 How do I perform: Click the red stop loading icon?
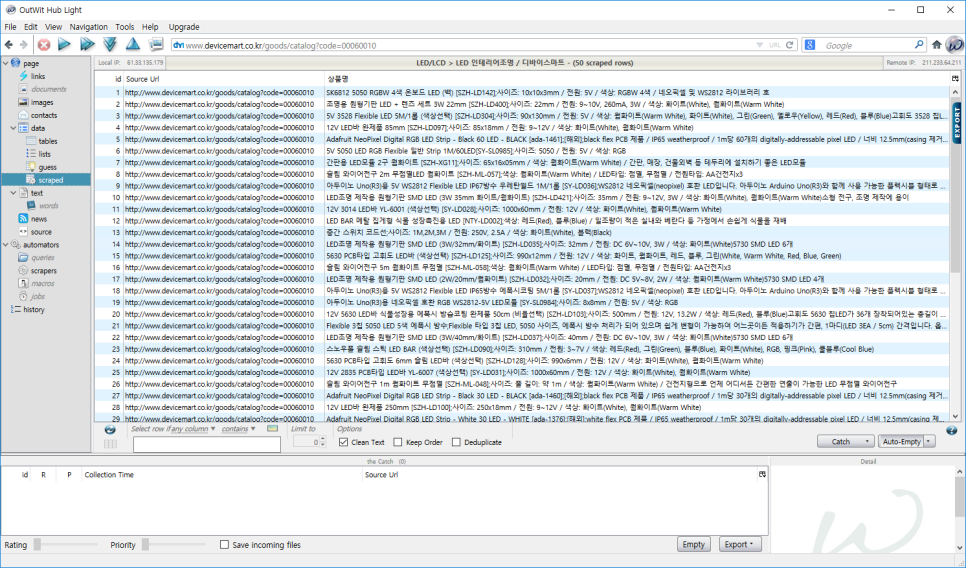click(x=44, y=44)
